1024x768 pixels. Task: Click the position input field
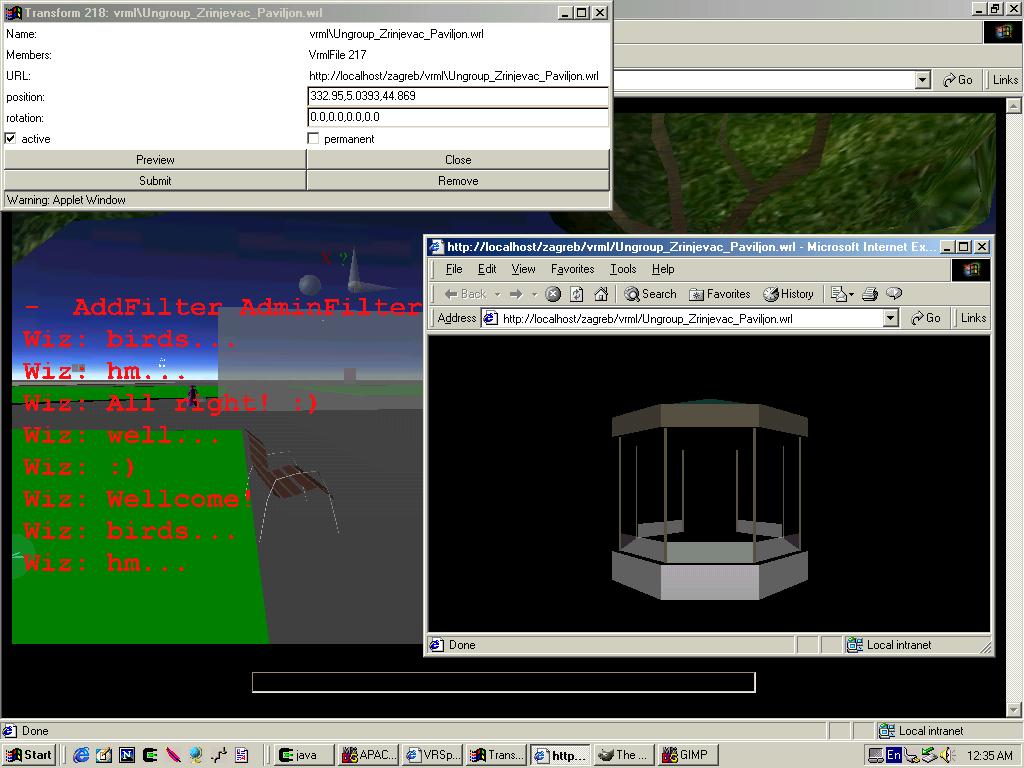[x=458, y=96]
